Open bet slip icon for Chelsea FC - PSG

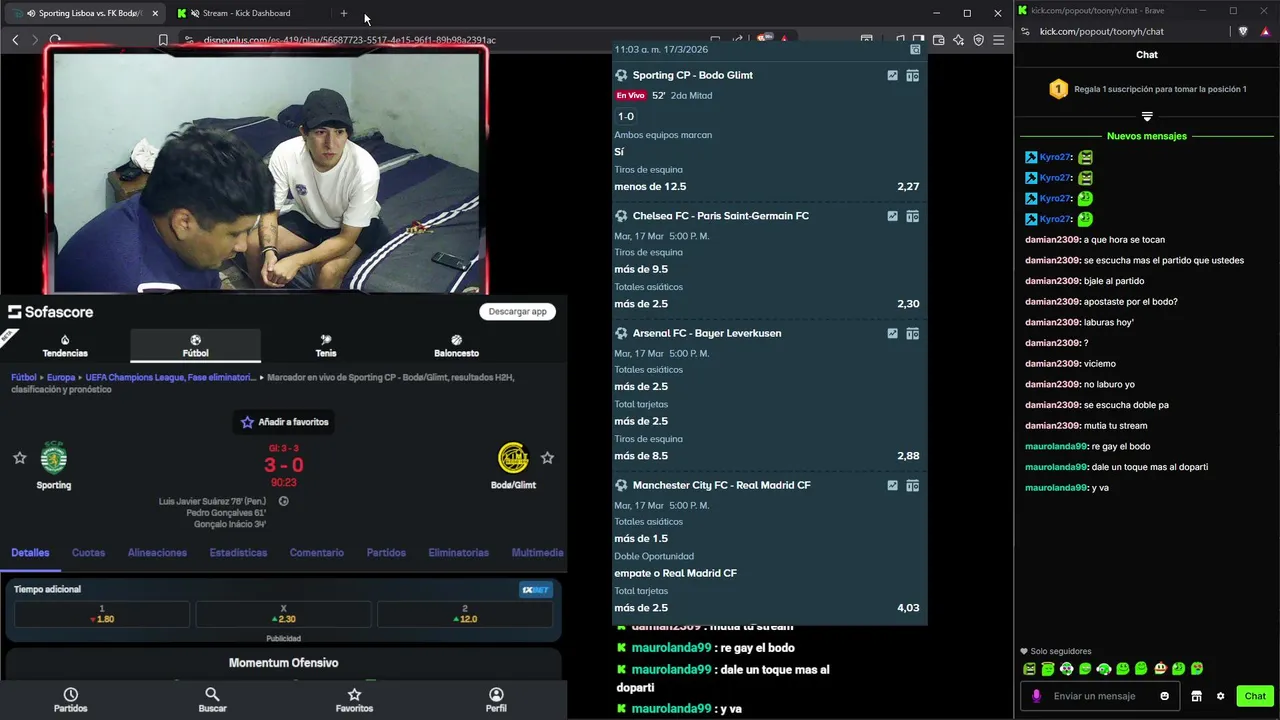tap(912, 216)
